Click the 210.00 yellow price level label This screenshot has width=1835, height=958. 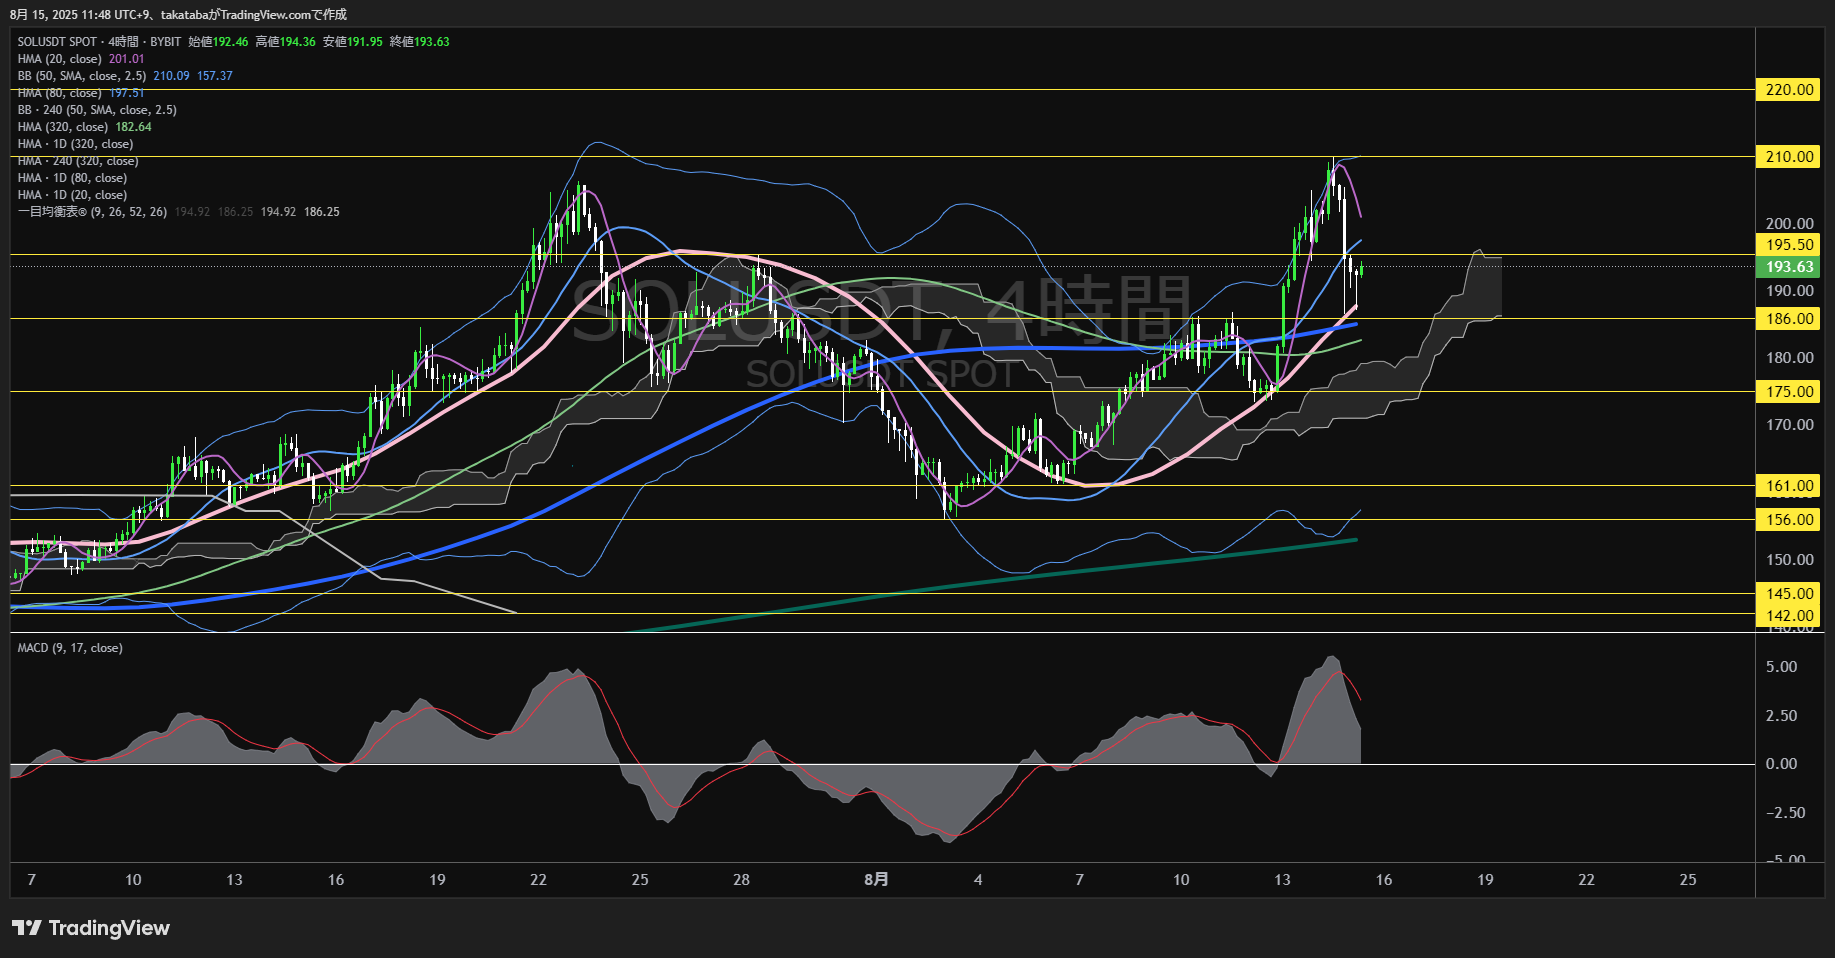tap(1789, 156)
